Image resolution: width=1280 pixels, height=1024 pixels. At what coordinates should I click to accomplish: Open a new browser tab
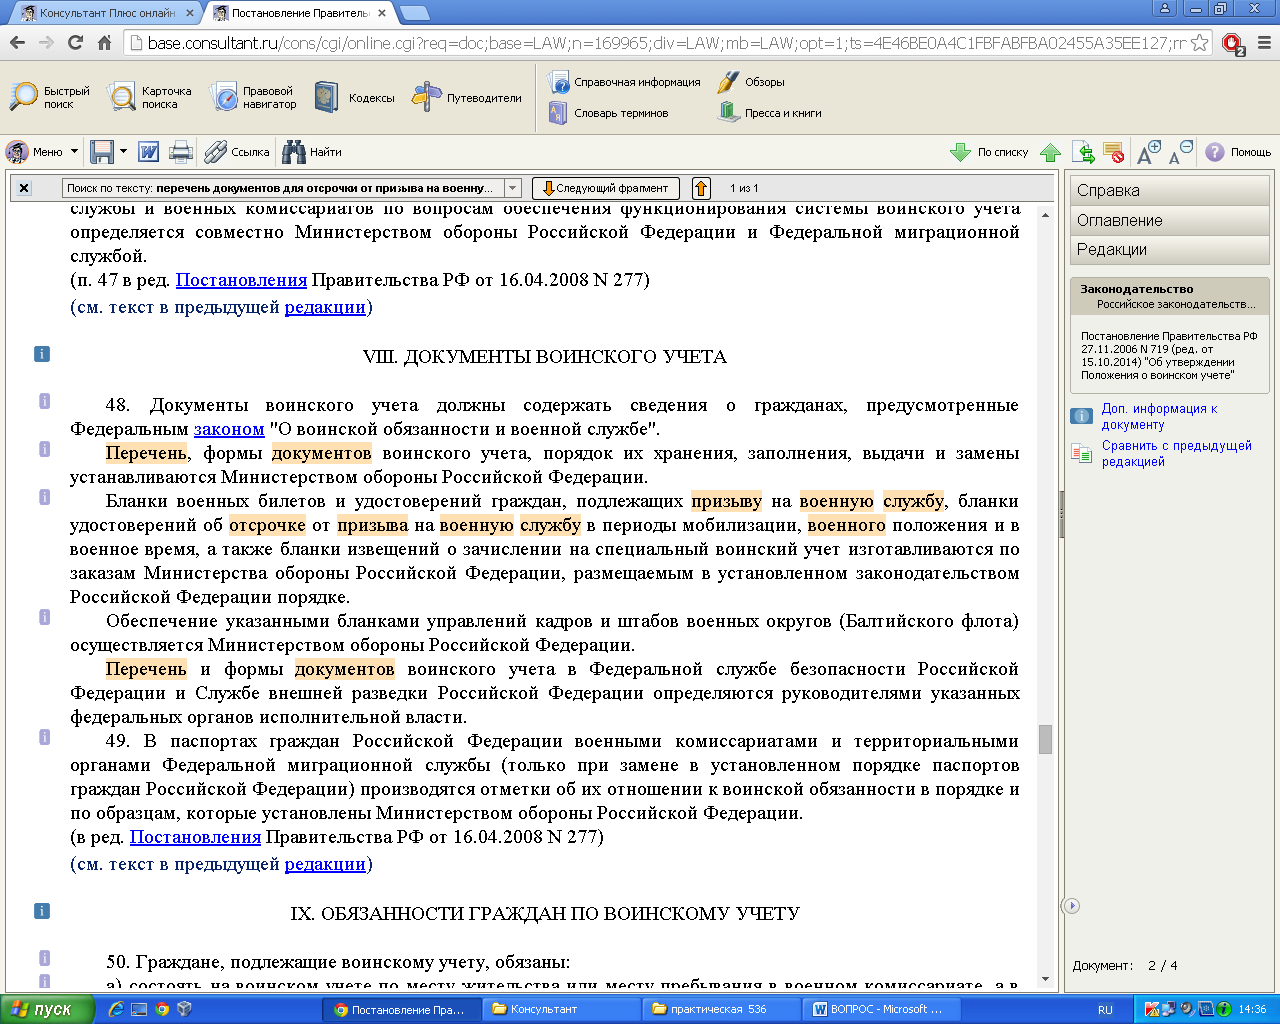[x=414, y=13]
